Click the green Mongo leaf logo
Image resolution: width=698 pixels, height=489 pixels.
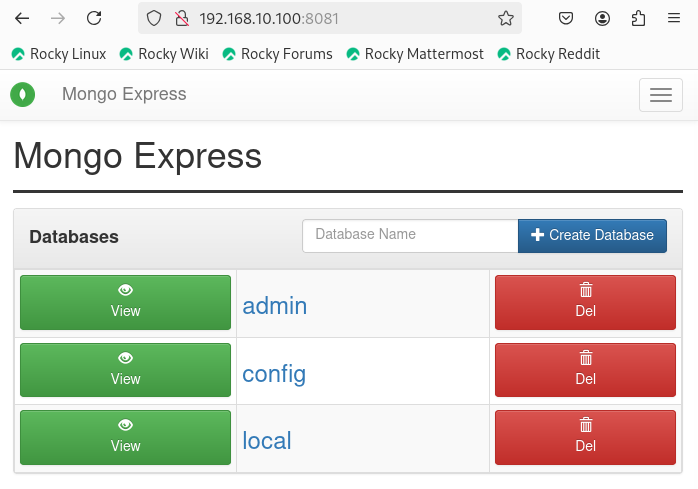(23, 94)
